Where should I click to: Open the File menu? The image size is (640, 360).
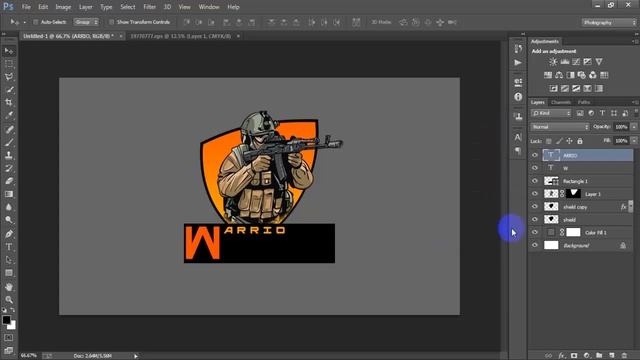point(26,7)
